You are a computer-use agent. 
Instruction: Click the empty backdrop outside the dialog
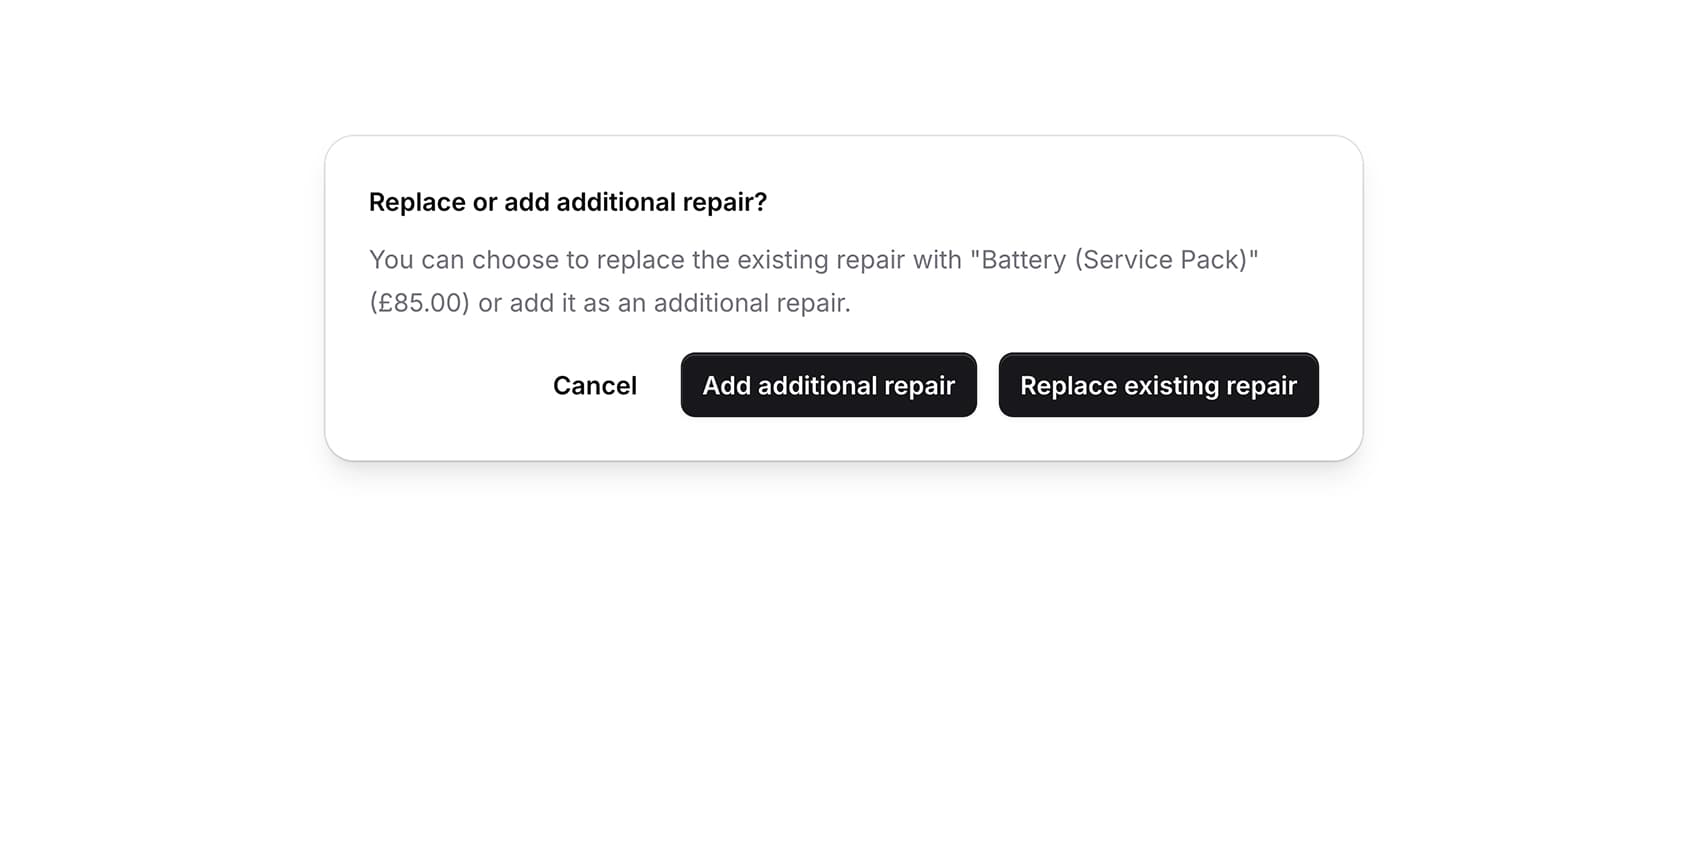tap(843, 660)
